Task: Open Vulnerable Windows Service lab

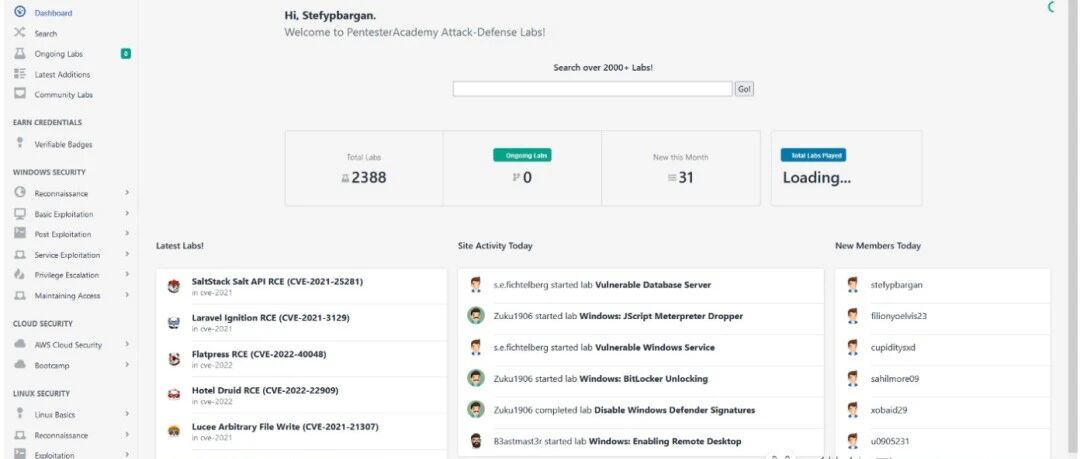Action: pos(655,347)
